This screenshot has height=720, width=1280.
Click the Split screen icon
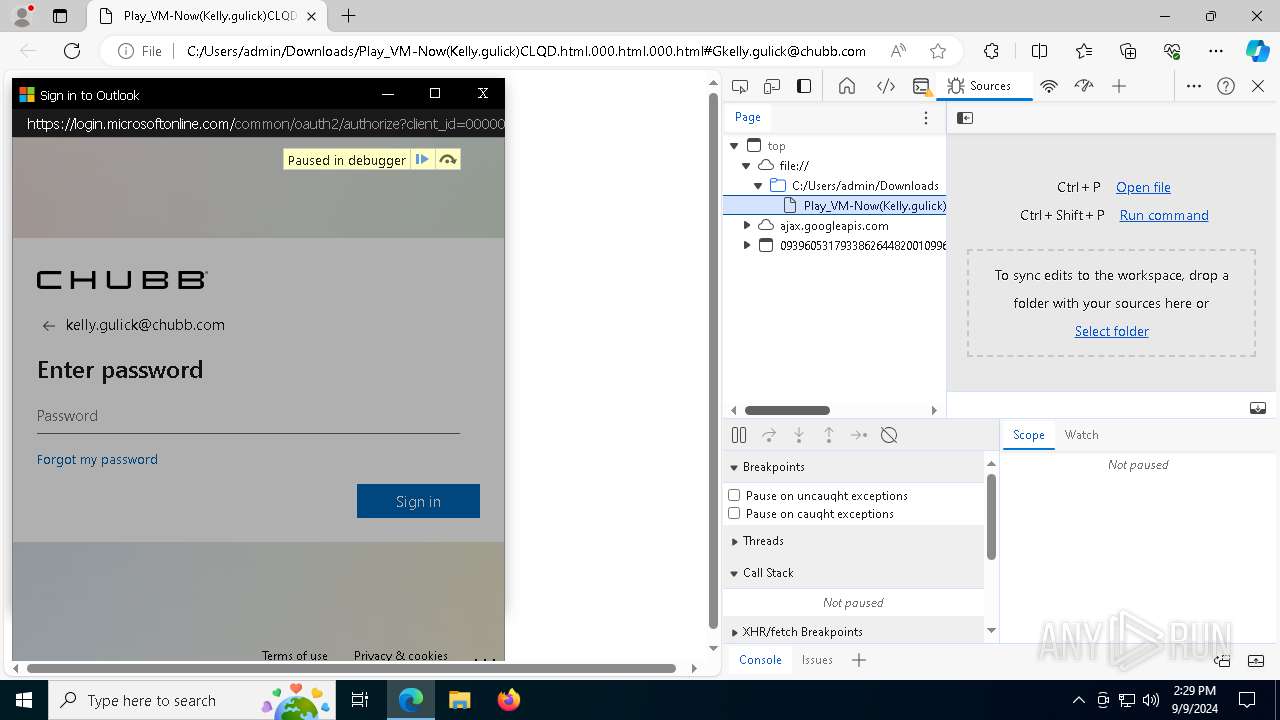1039,51
